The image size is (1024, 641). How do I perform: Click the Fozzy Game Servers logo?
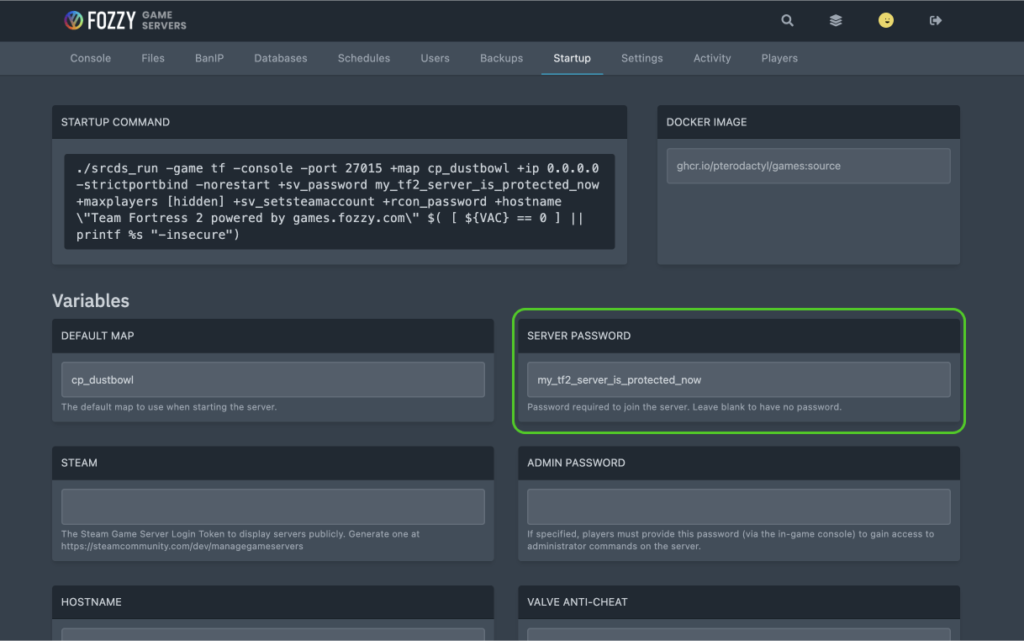[124, 19]
